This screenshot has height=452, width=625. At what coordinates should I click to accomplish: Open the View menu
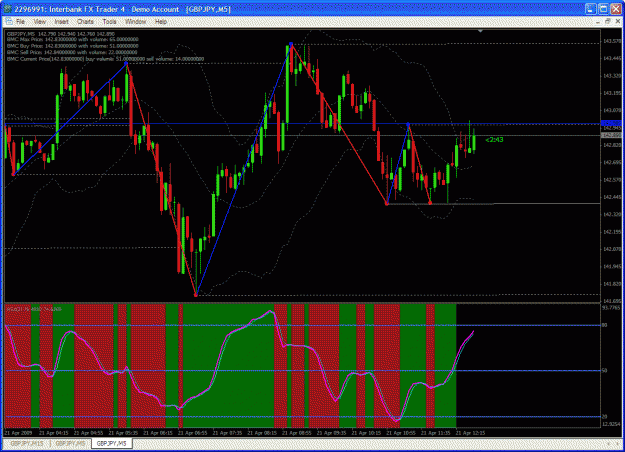[x=39, y=22]
